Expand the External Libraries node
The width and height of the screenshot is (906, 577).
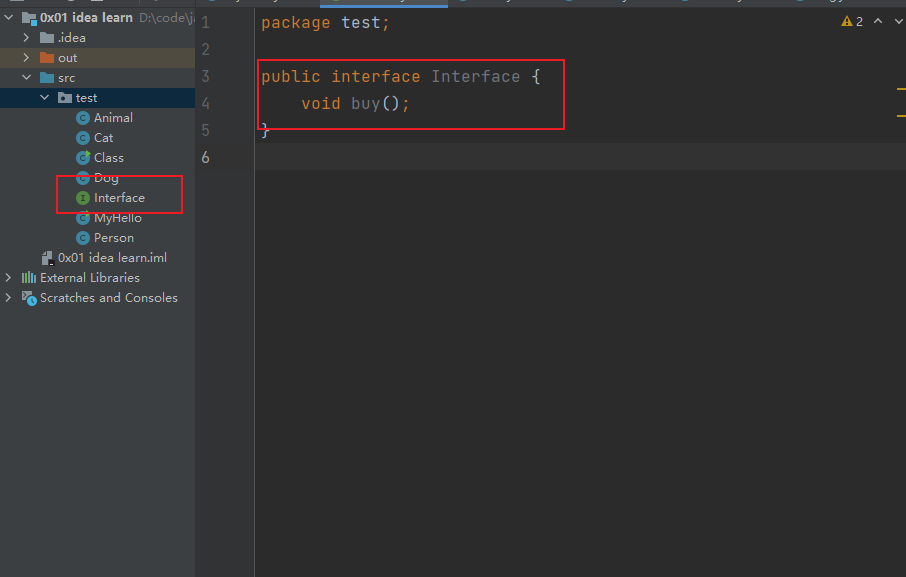click(9, 278)
